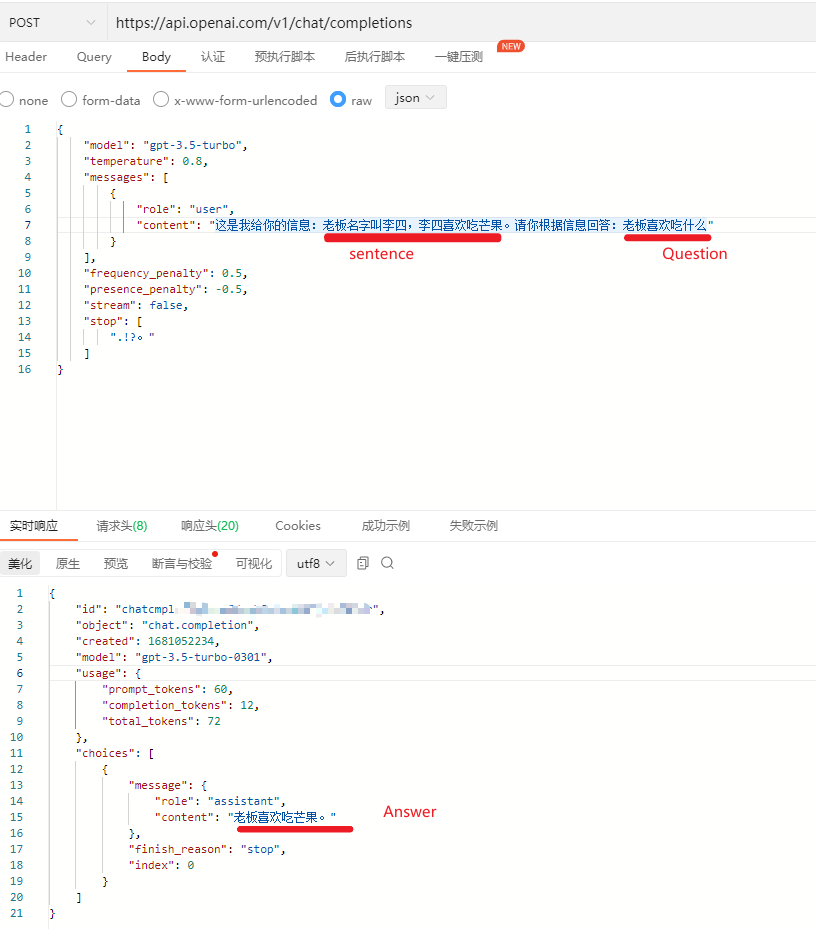Image resolution: width=816 pixels, height=929 pixels.
Task: Copy the response body with the copy icon
Action: click(363, 563)
